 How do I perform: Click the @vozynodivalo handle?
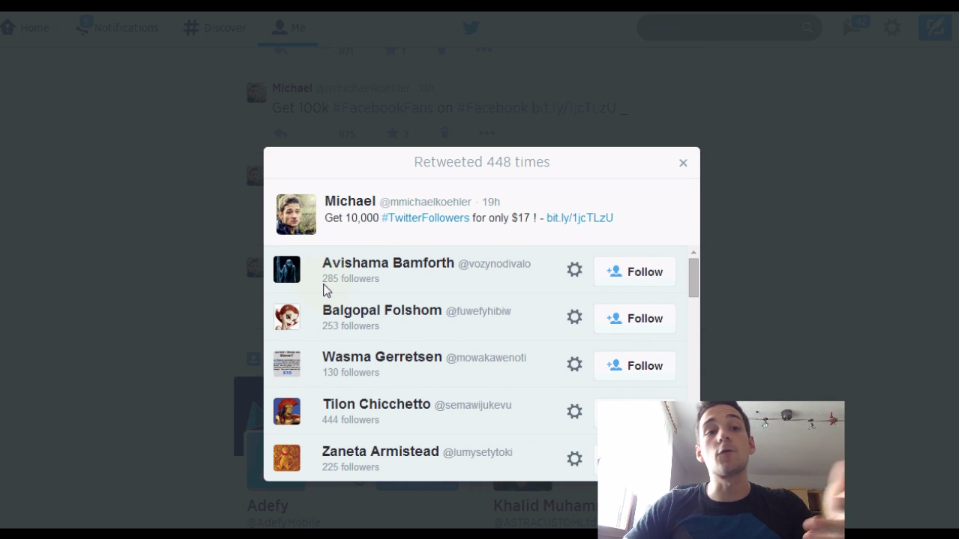click(494, 264)
